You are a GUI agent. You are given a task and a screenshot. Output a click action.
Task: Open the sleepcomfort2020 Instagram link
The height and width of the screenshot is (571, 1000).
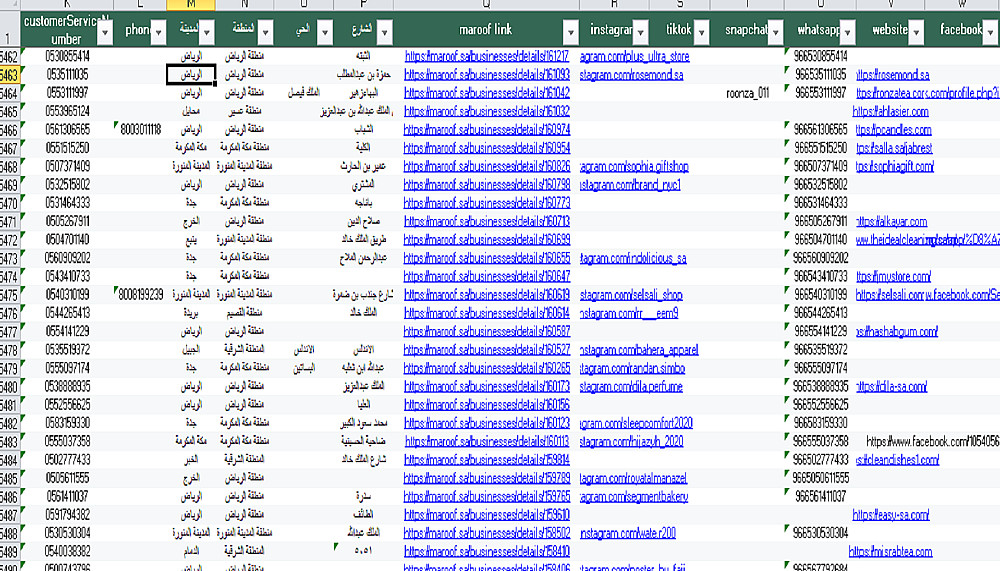coord(636,423)
